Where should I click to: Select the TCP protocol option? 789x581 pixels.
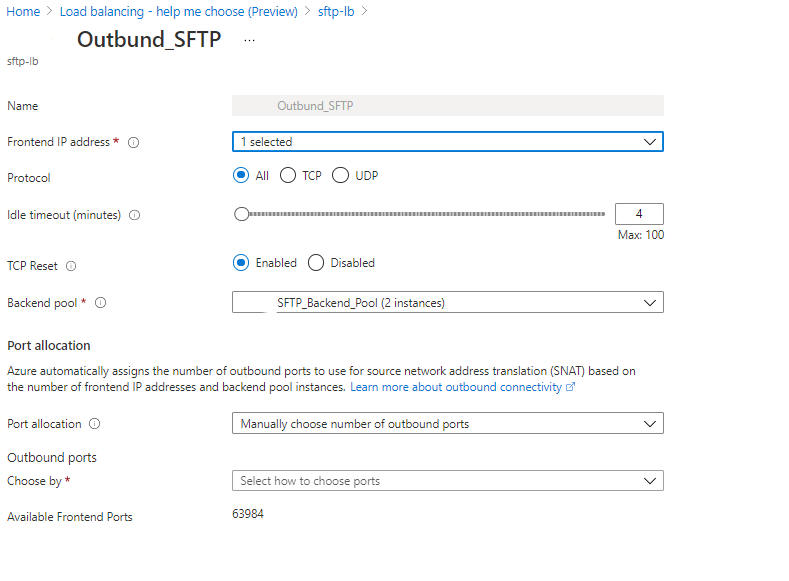tap(288, 176)
